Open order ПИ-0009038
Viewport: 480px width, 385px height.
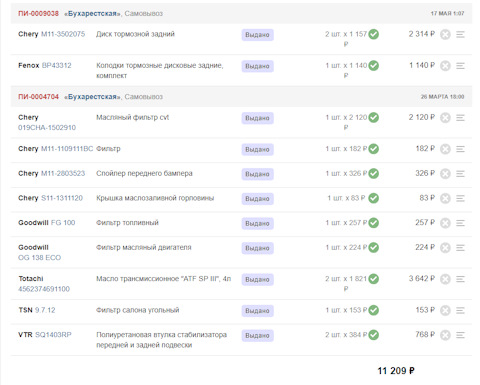[38, 13]
